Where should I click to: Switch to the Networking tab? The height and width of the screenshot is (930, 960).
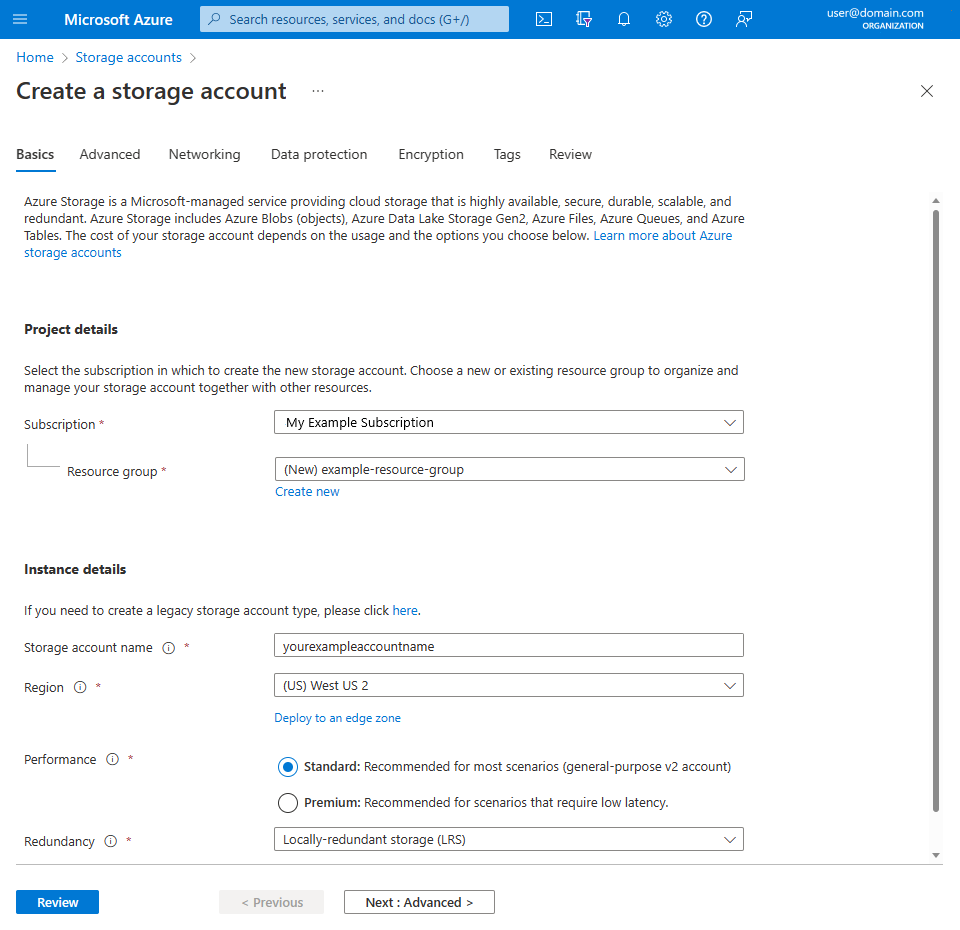point(204,154)
